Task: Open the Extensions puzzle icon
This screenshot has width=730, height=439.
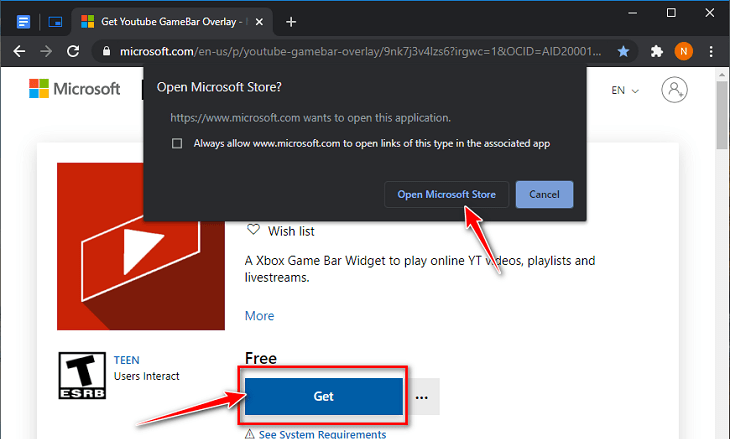Action: [657, 50]
